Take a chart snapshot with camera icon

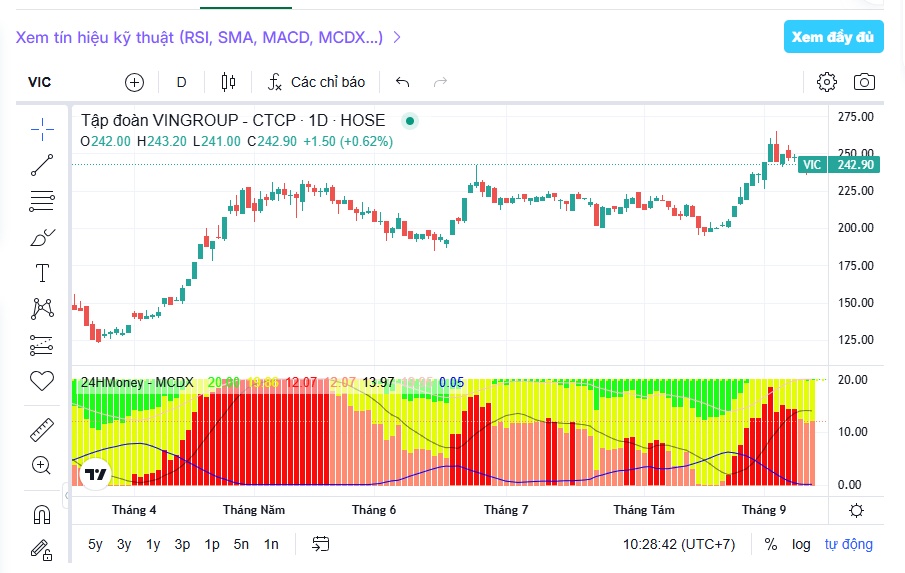click(x=864, y=82)
